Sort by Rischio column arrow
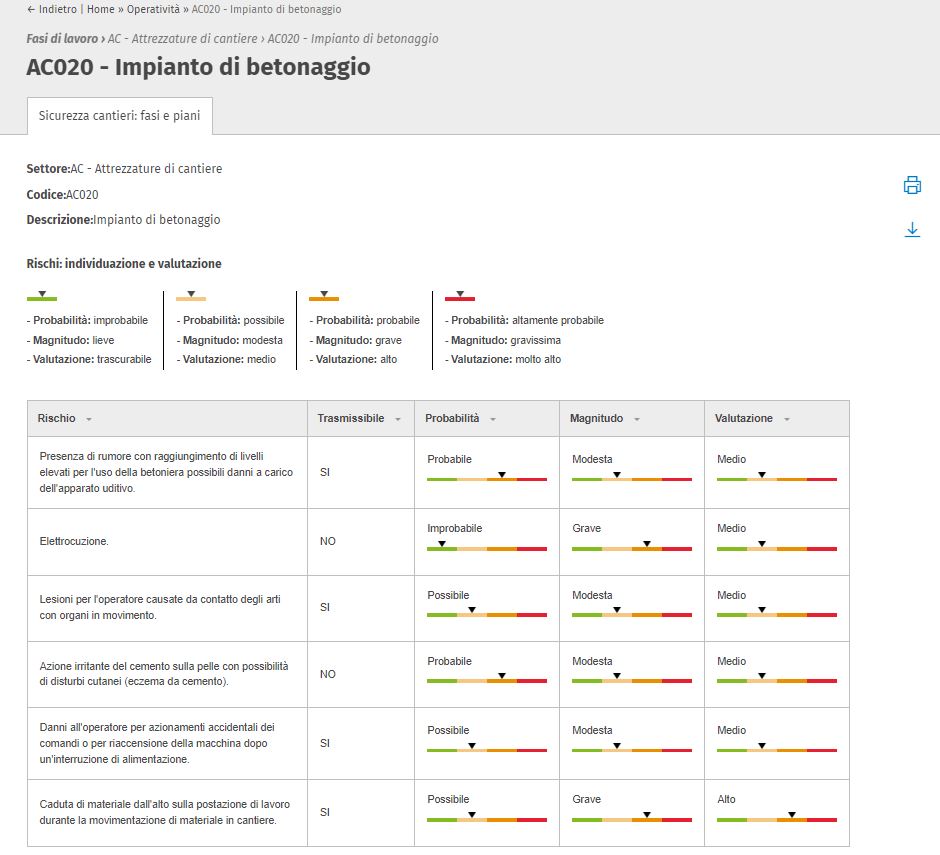The width and height of the screenshot is (940, 855). tap(89, 419)
